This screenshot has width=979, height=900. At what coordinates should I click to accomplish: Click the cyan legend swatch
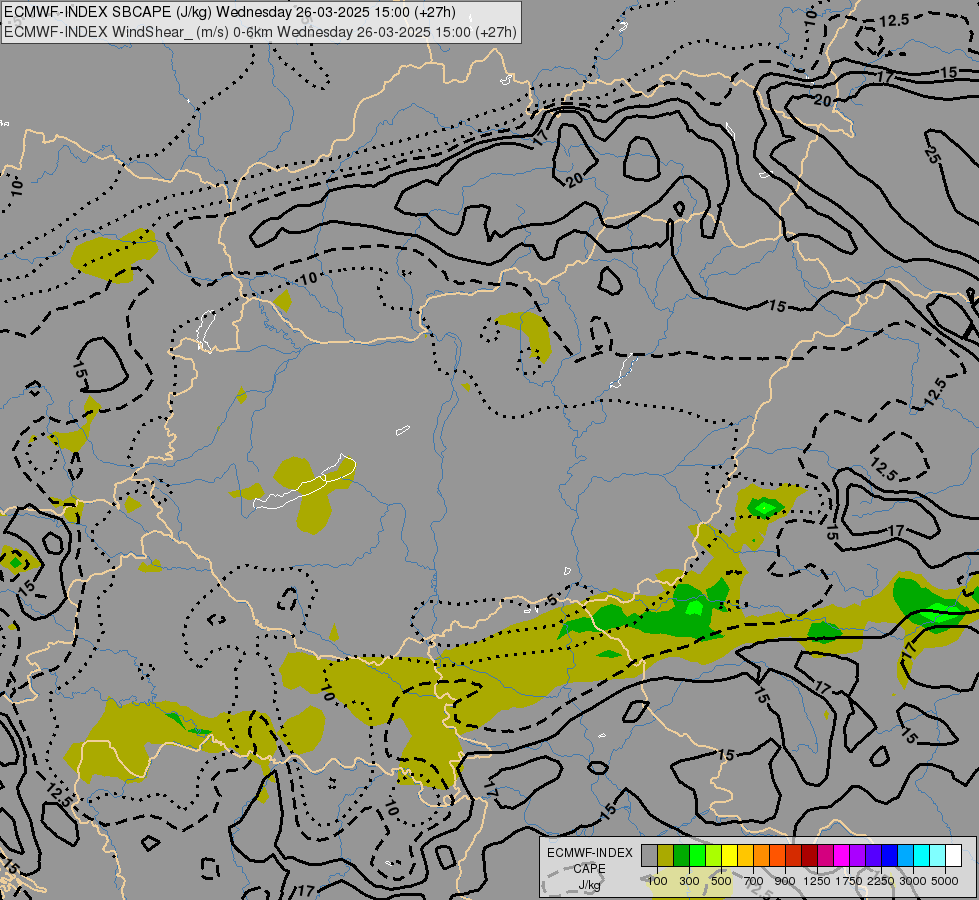(x=922, y=855)
